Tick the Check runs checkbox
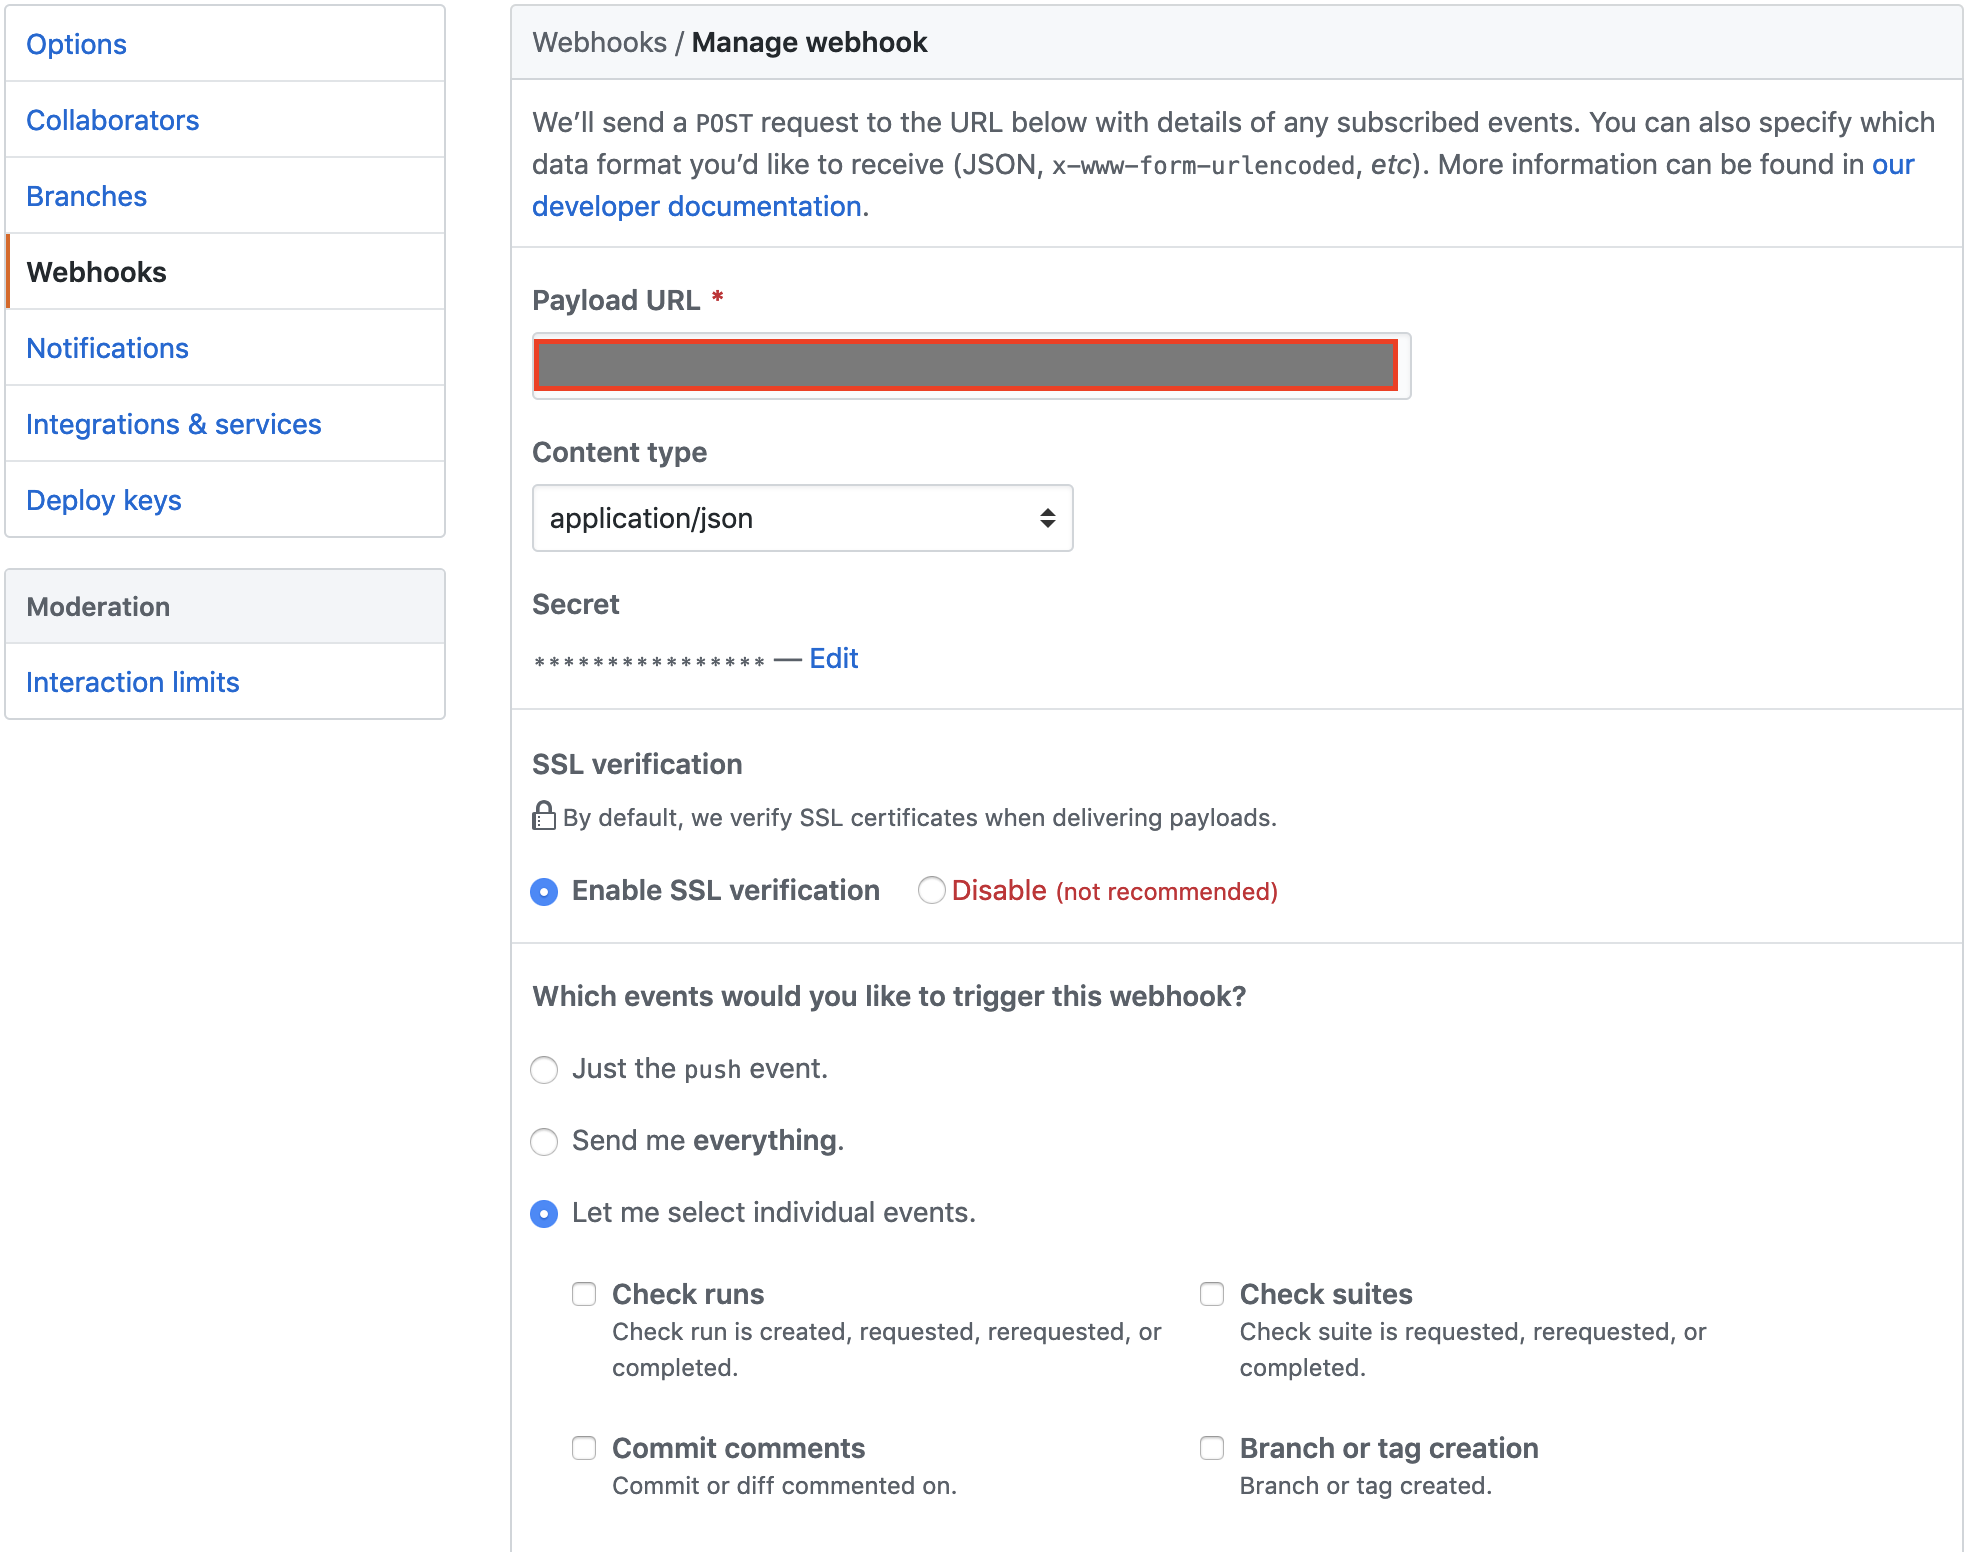 click(x=584, y=1294)
